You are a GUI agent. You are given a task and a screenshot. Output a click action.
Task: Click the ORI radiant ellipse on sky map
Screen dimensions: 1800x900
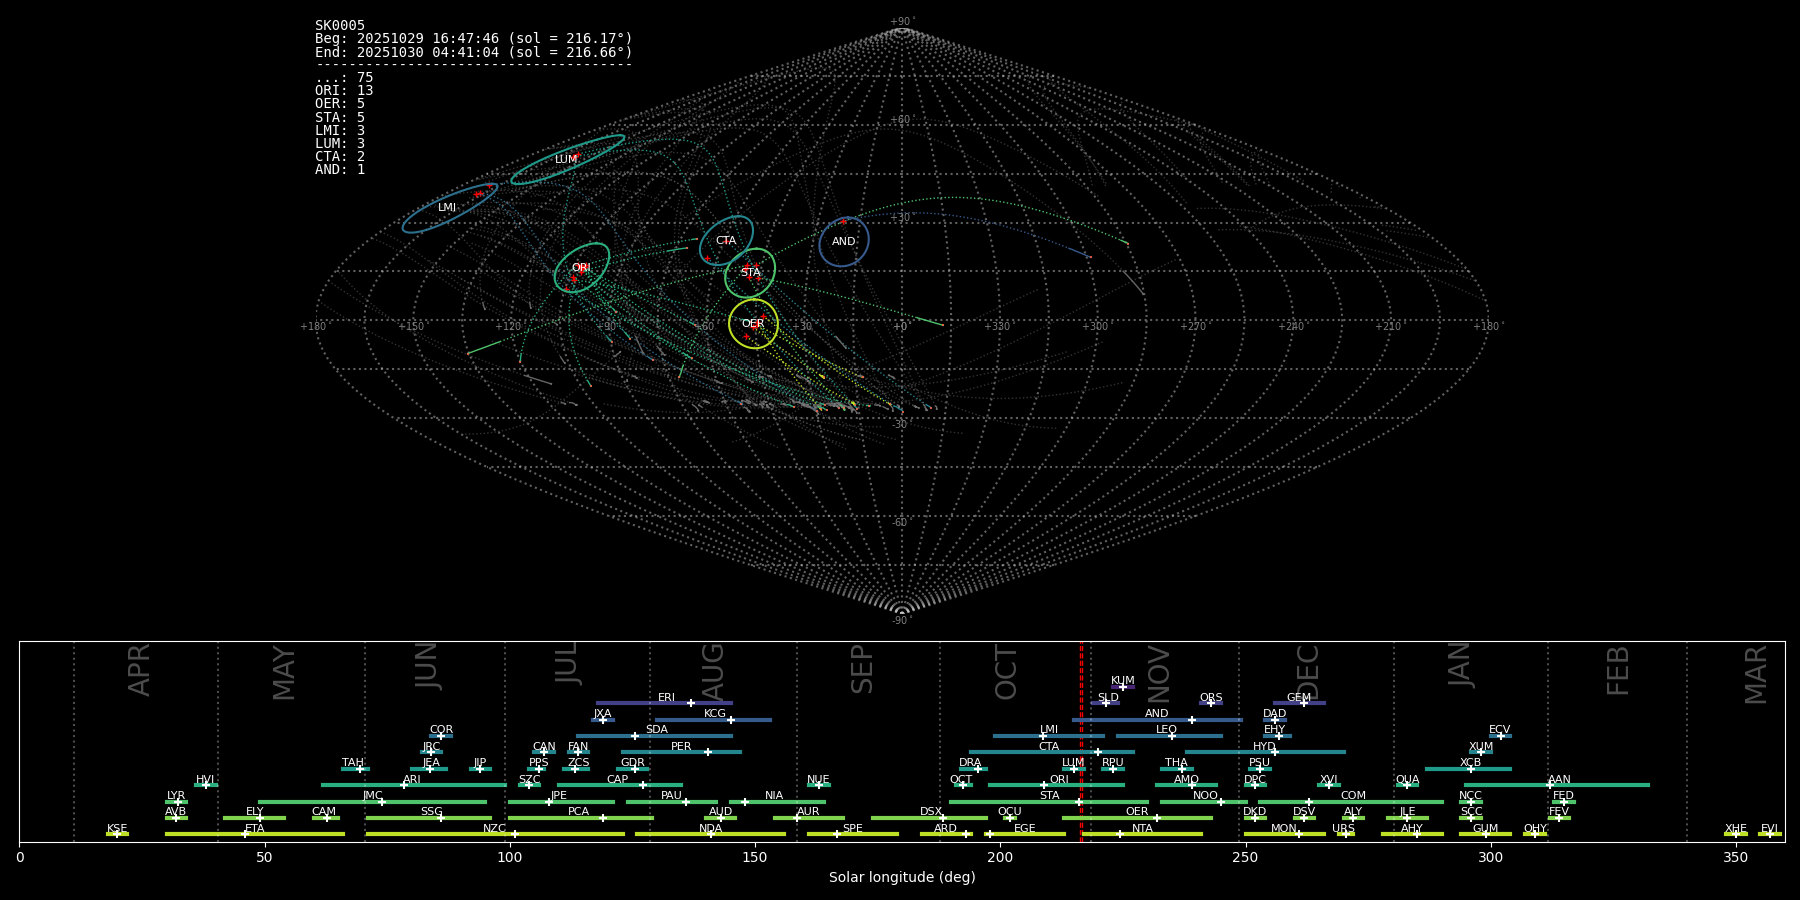point(582,268)
